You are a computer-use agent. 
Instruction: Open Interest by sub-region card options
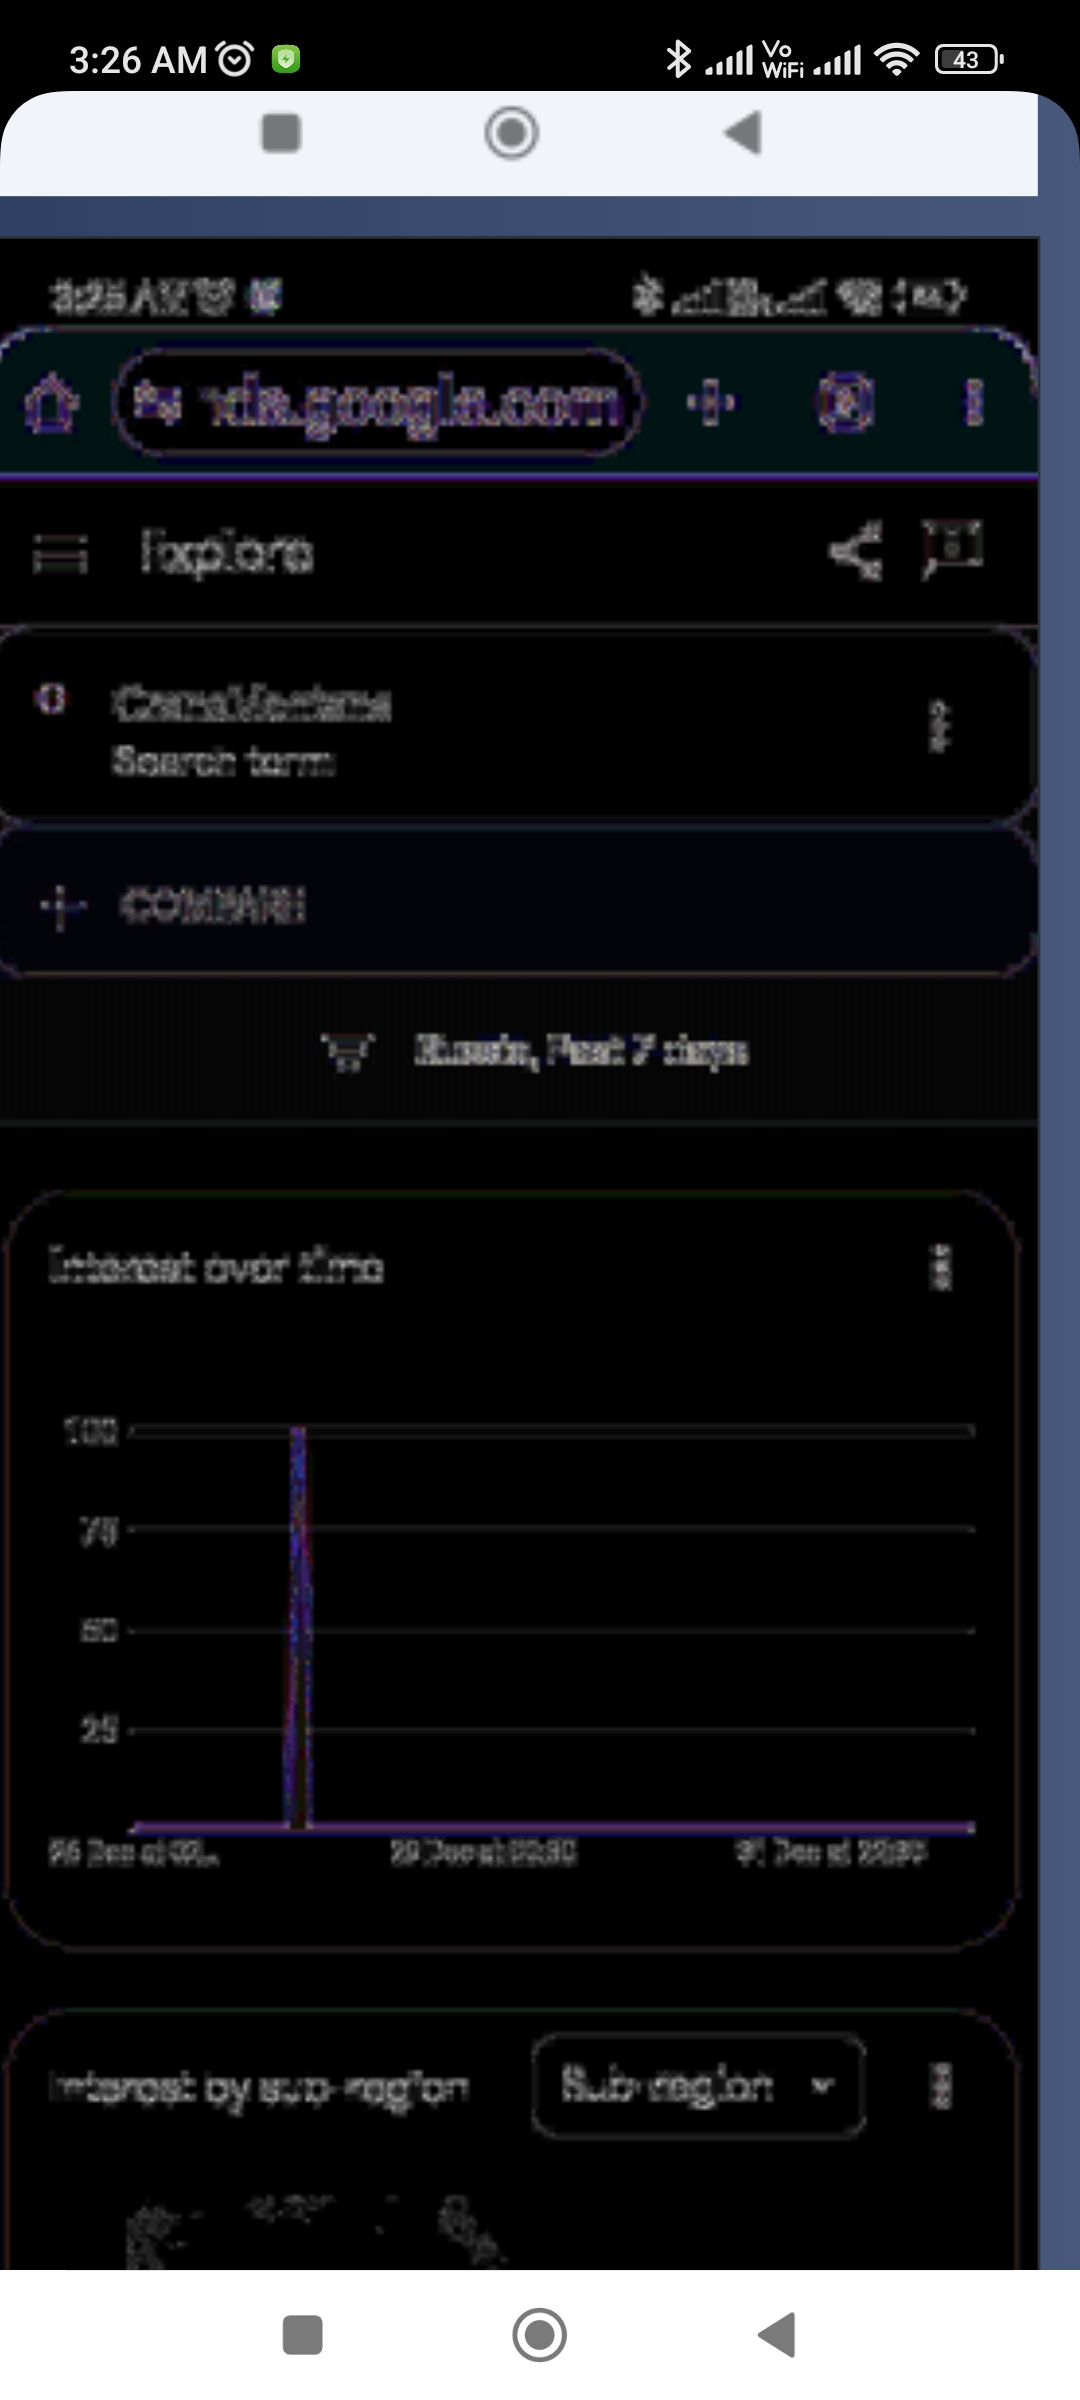(941, 2087)
